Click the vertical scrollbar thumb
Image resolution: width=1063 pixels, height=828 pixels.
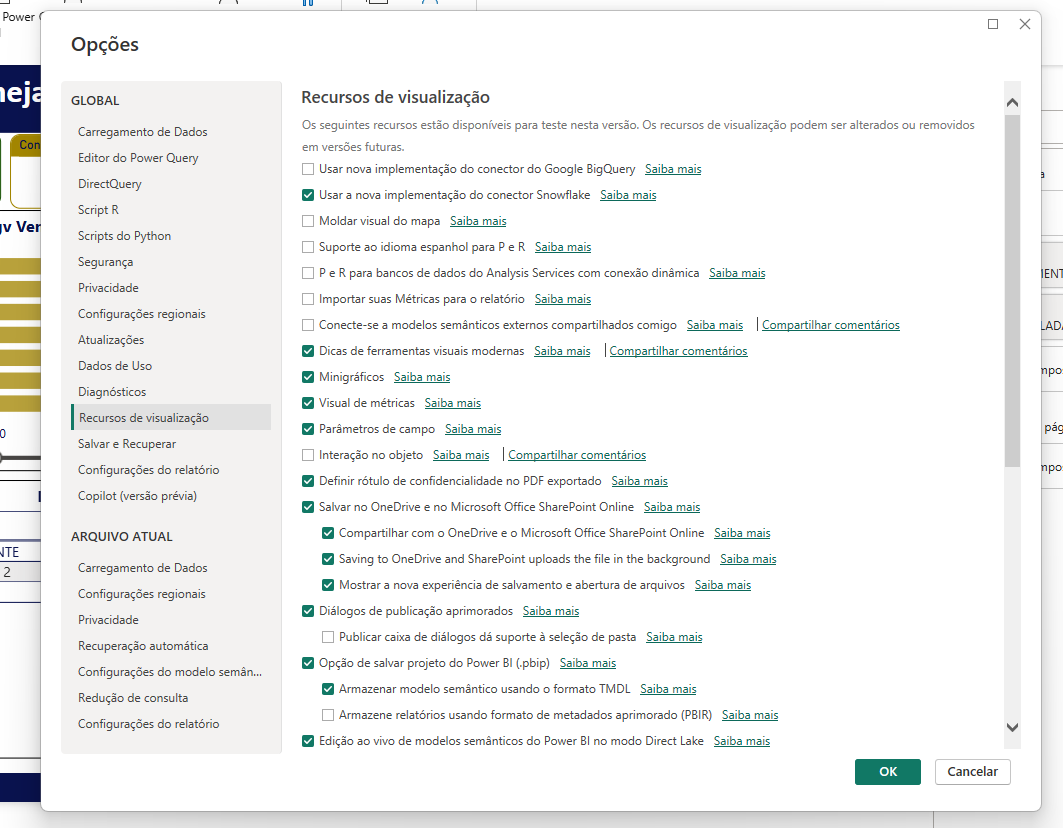coord(1012,291)
